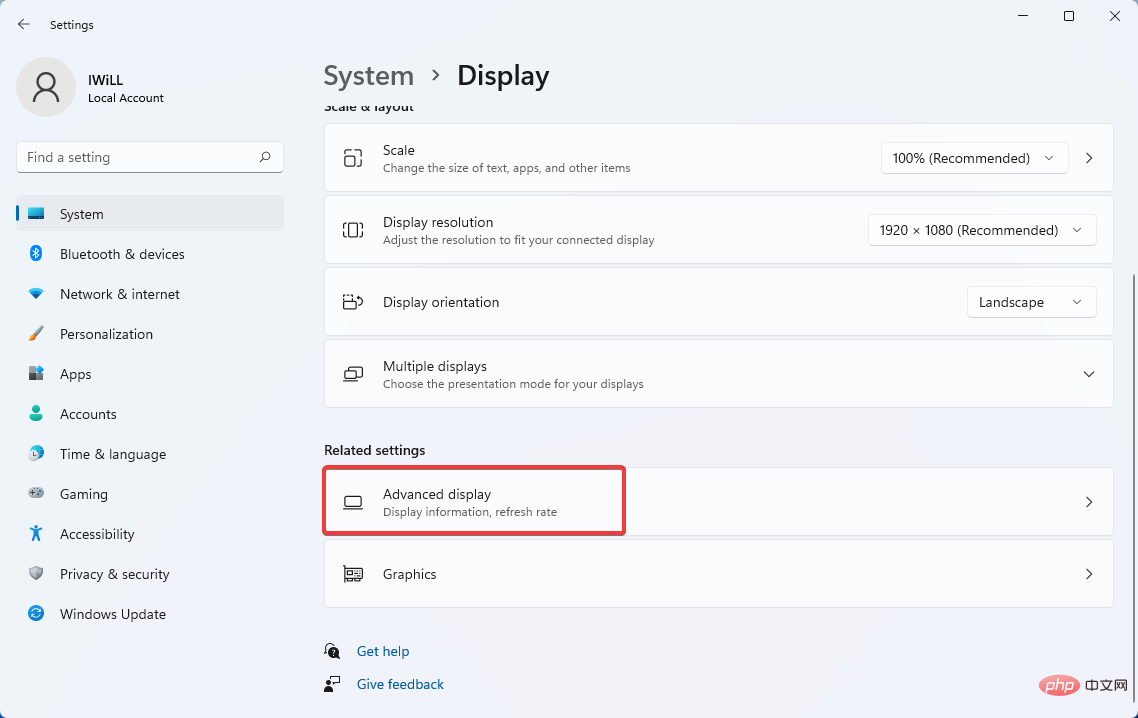Open the Advanced display setting

pyautogui.click(x=719, y=502)
